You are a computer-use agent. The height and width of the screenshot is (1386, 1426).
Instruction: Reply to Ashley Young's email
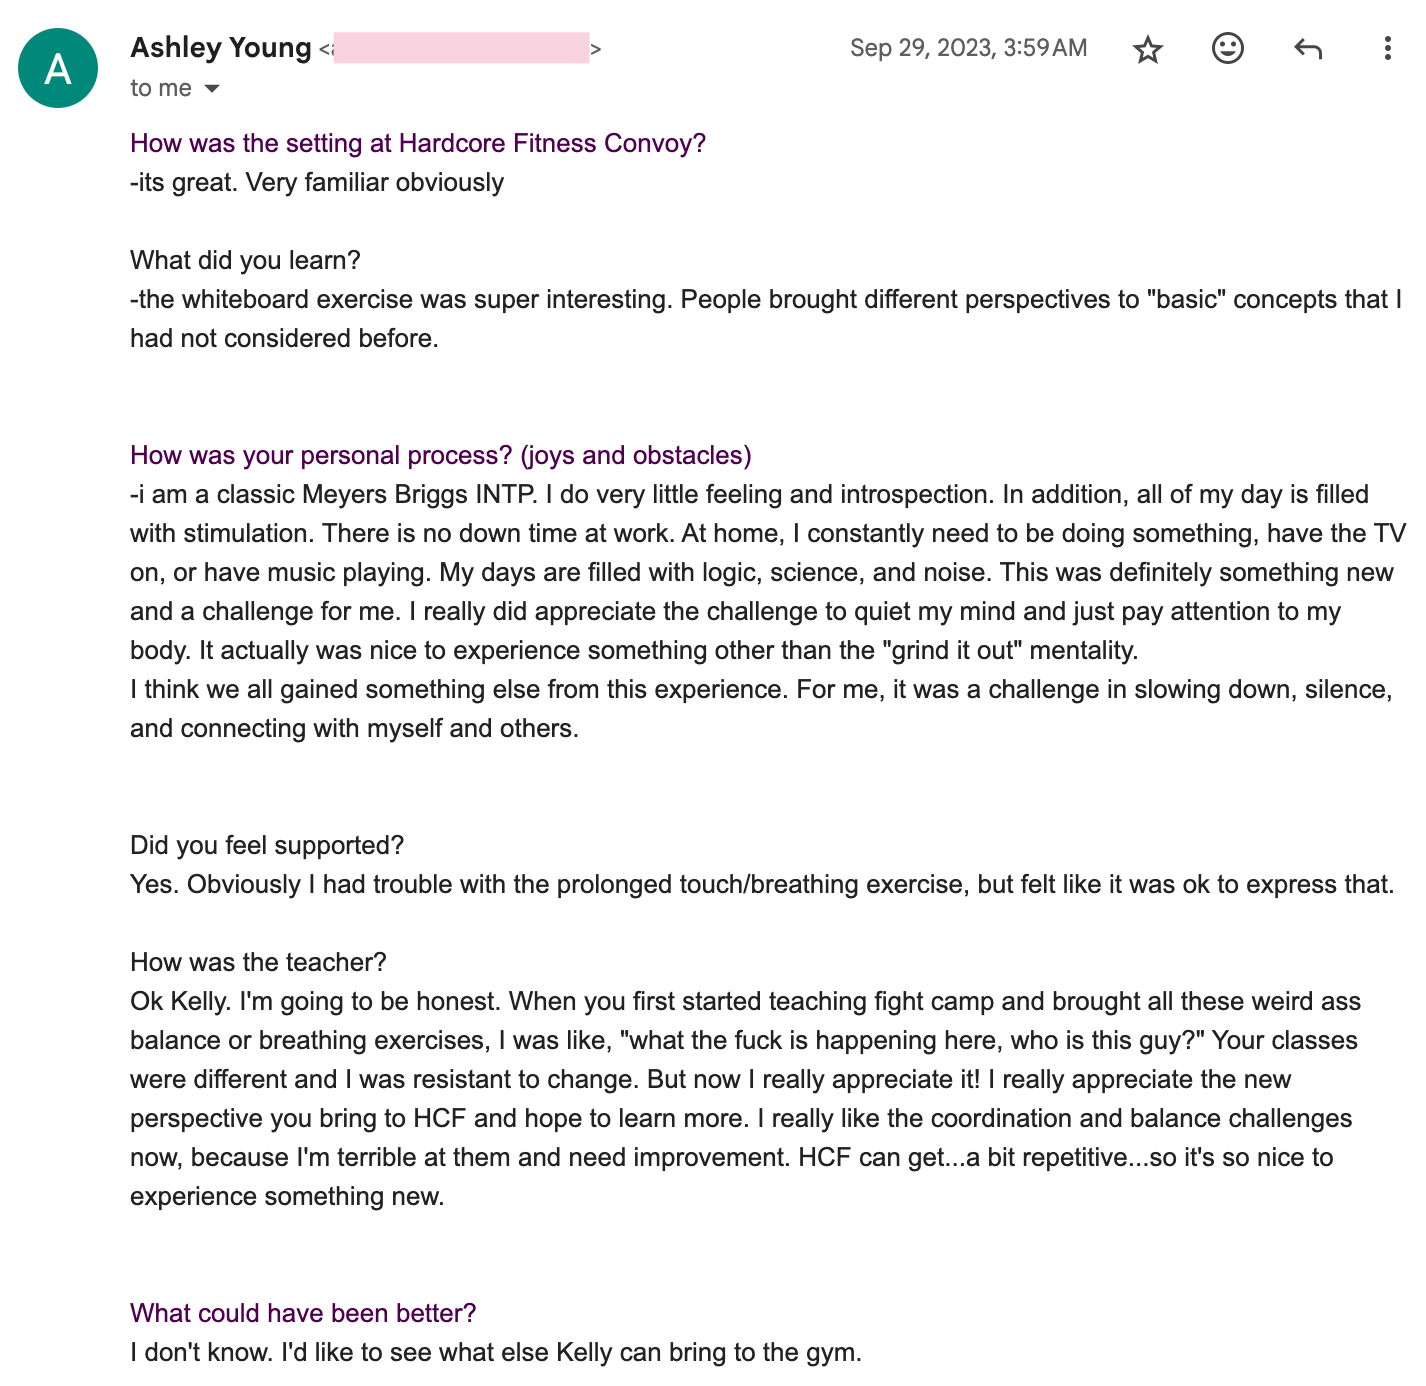(x=1308, y=48)
